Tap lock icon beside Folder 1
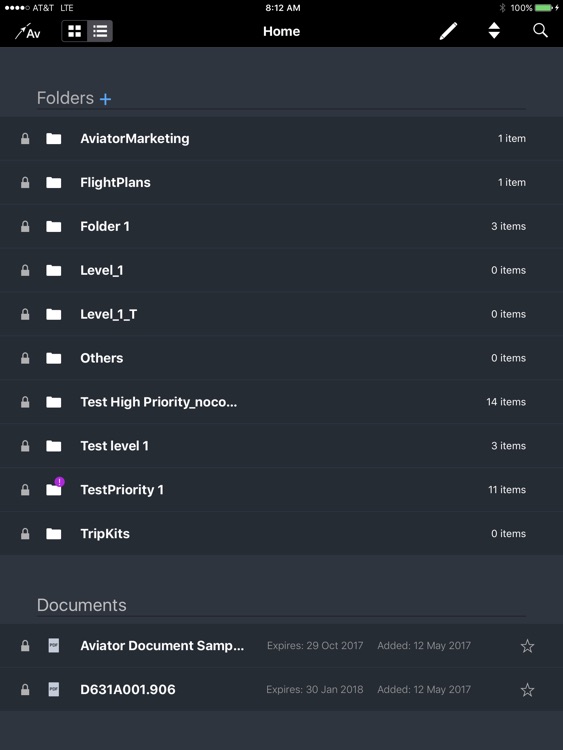This screenshot has height=750, width=563. pos(25,226)
